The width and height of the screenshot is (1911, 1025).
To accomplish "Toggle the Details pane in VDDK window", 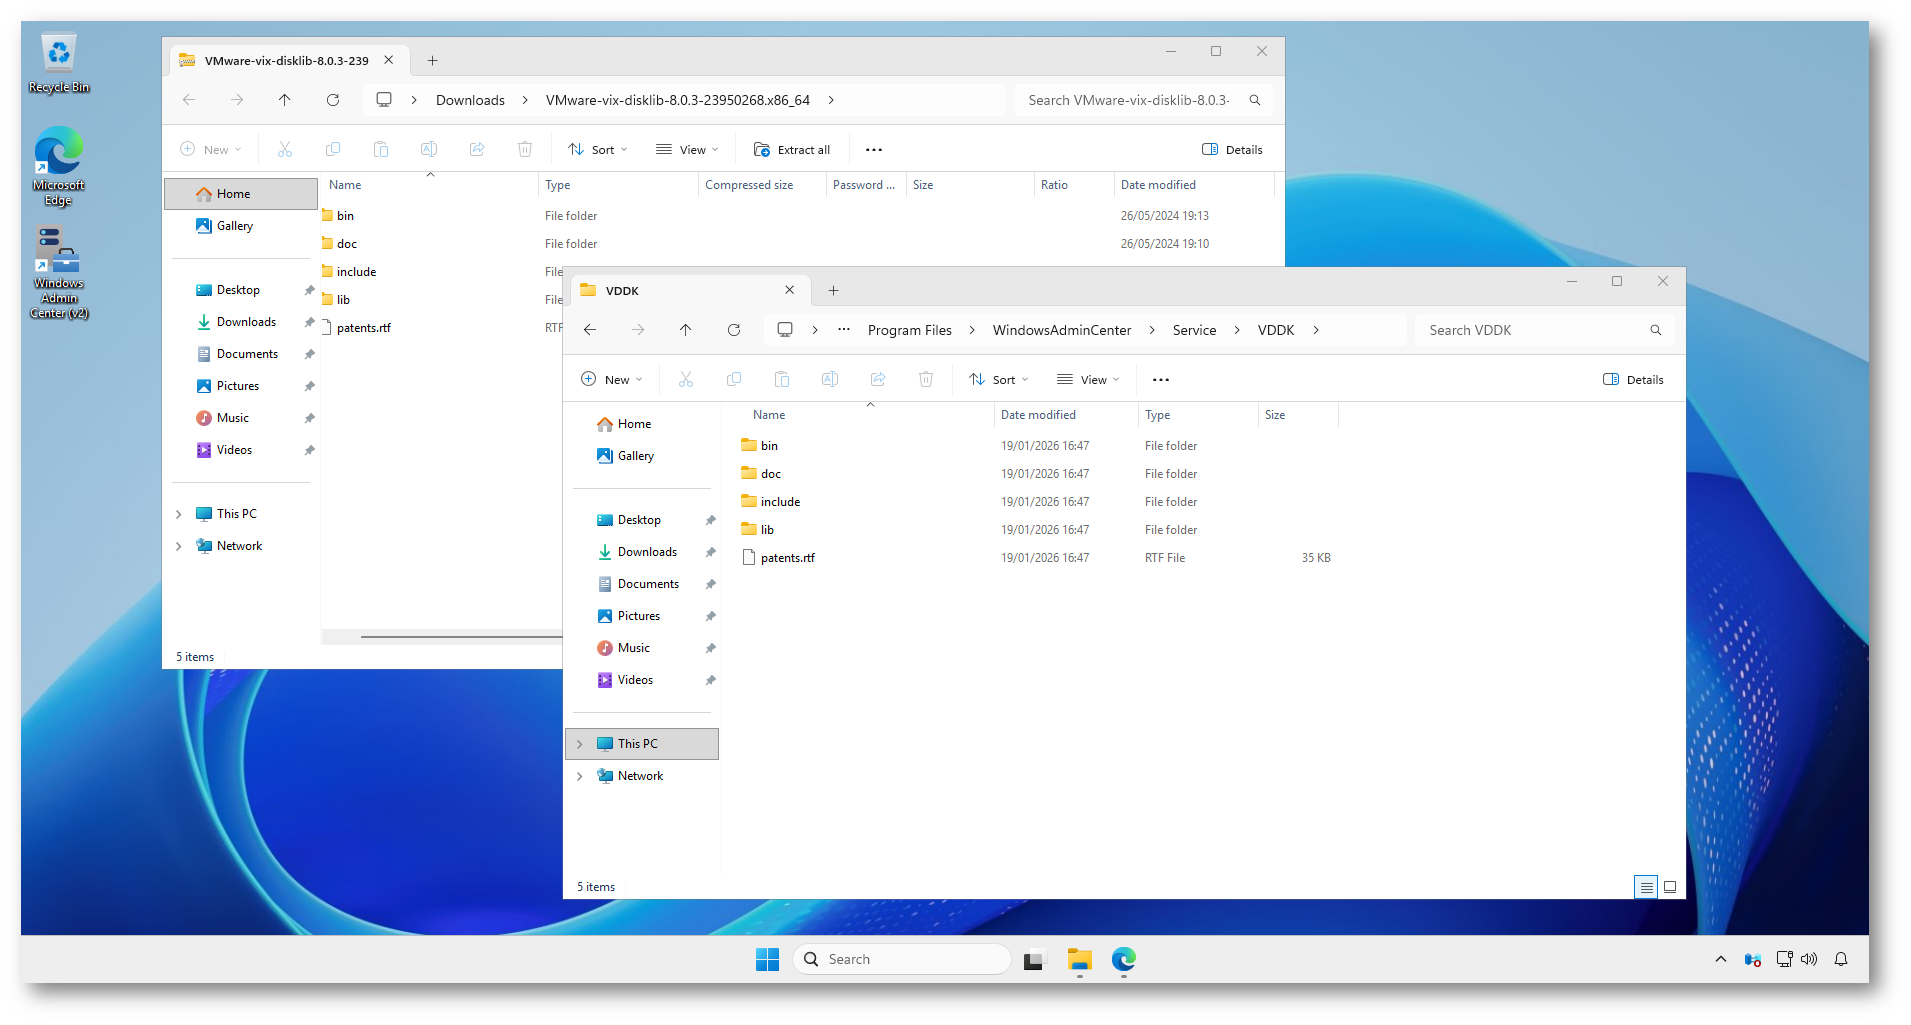I will pyautogui.click(x=1633, y=380).
